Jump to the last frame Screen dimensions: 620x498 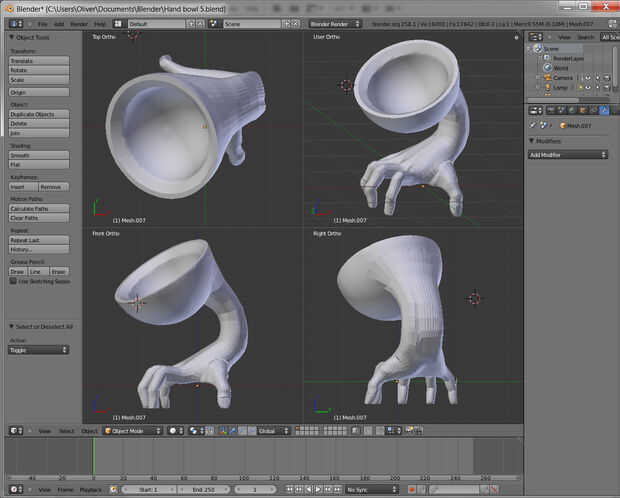337,489
